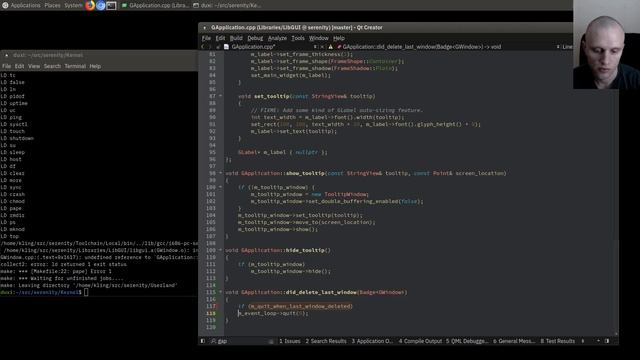Go forward in editor navigation history
Screen dimensions: 640x360
[211, 47]
